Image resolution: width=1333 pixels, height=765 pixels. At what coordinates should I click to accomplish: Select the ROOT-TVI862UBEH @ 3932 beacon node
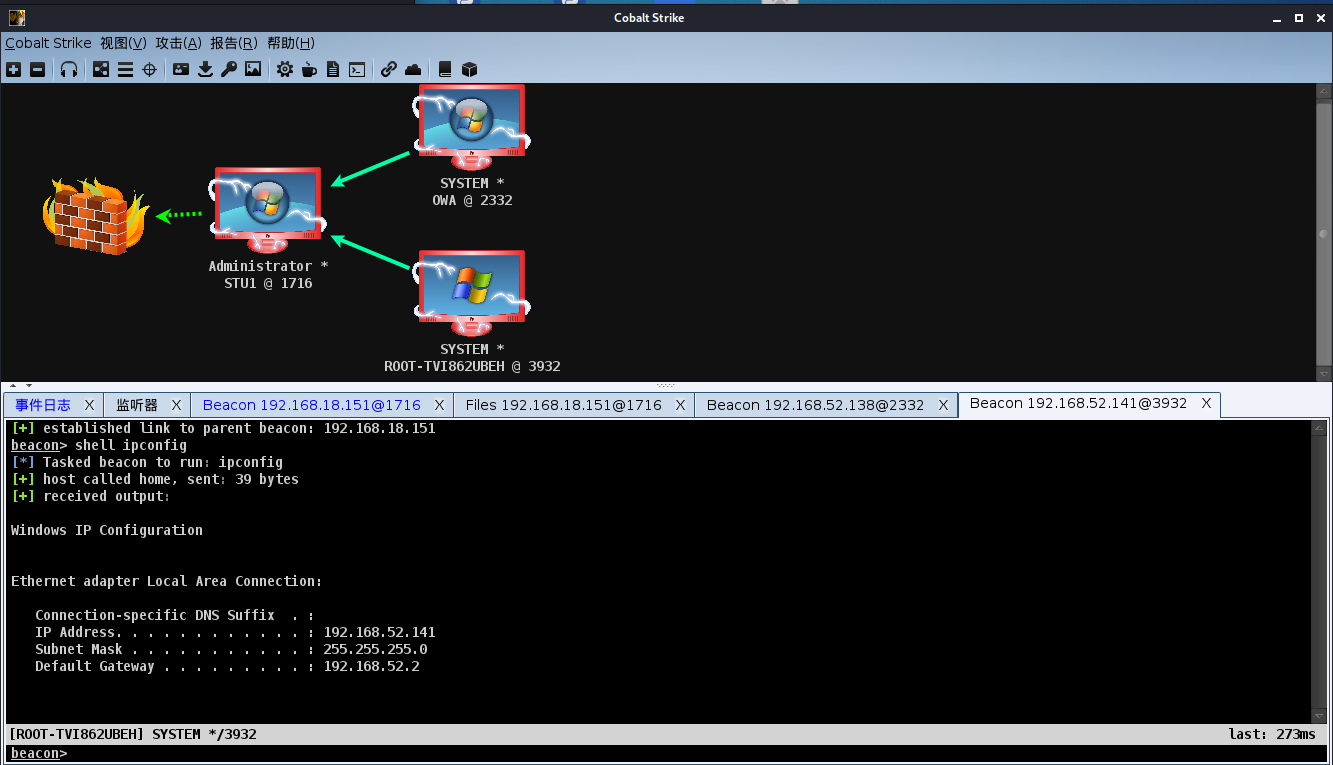(x=472, y=312)
